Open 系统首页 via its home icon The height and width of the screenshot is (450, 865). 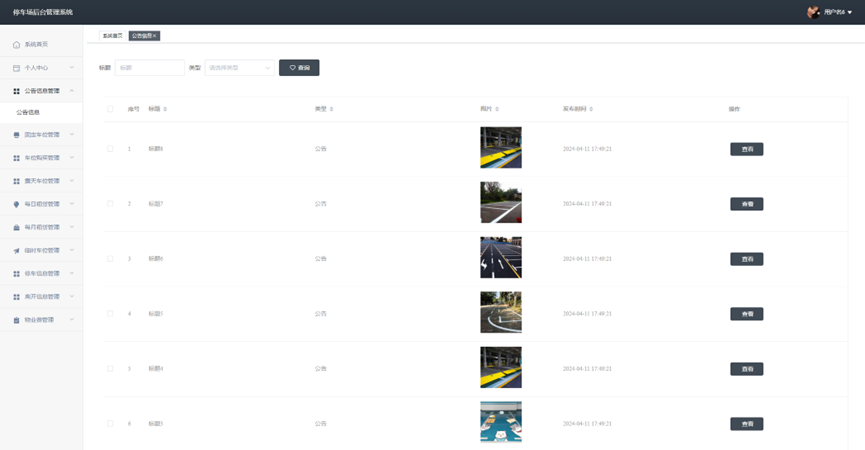pyautogui.click(x=16, y=45)
